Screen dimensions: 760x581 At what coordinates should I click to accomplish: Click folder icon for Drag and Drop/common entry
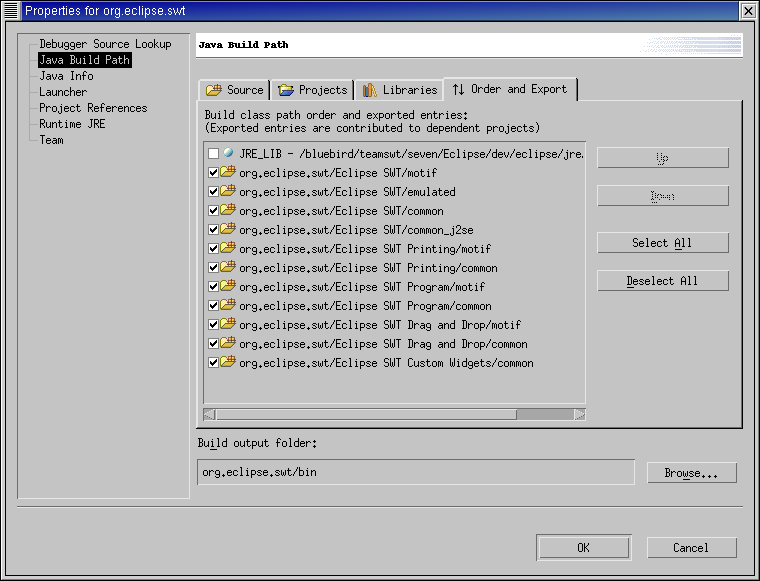228,343
